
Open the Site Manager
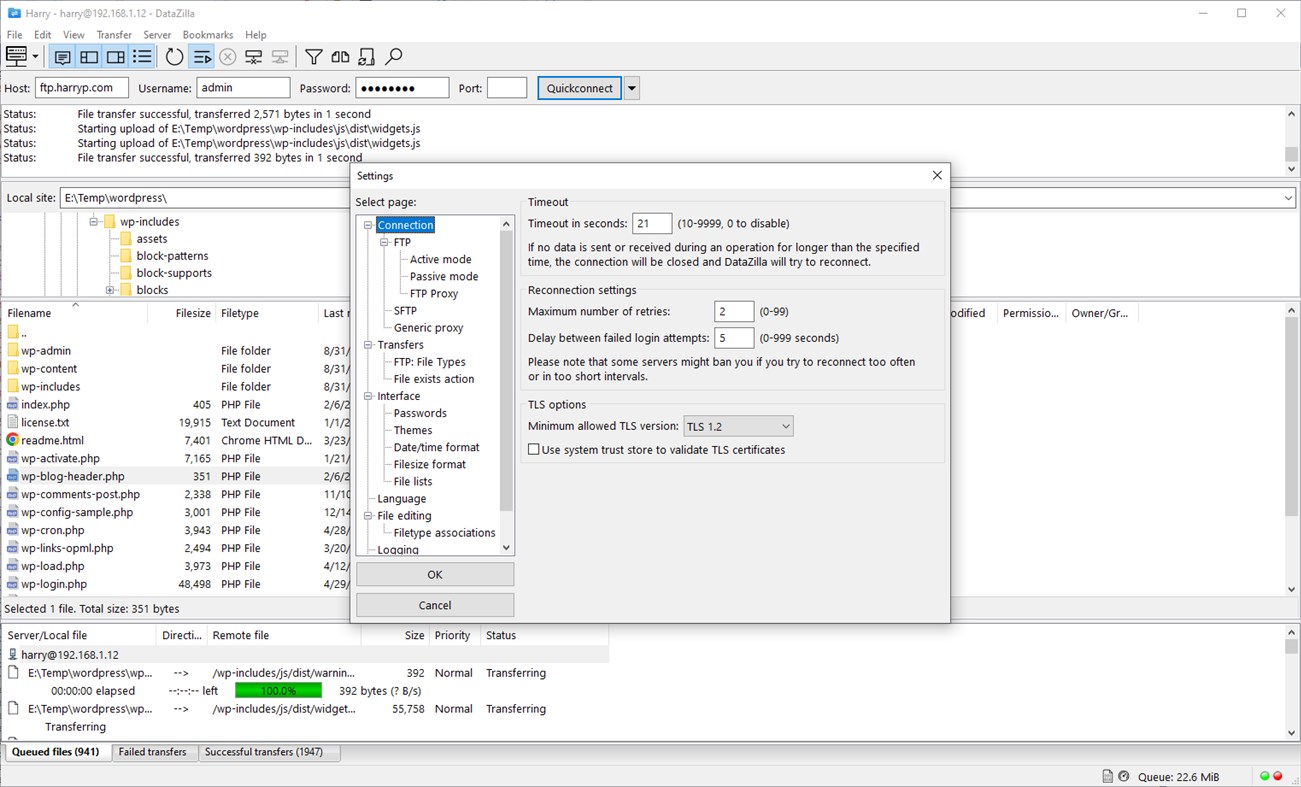(x=16, y=56)
